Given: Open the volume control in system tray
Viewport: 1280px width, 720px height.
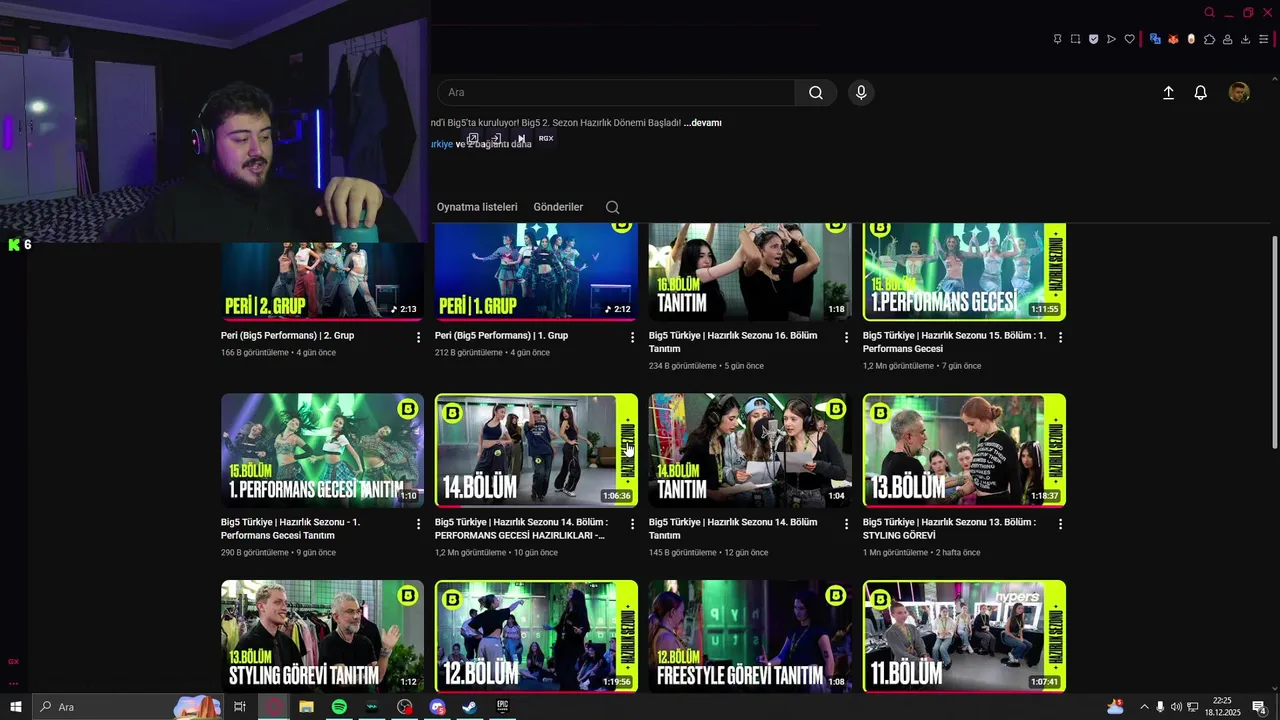Looking at the screenshot, I should click(1176, 707).
